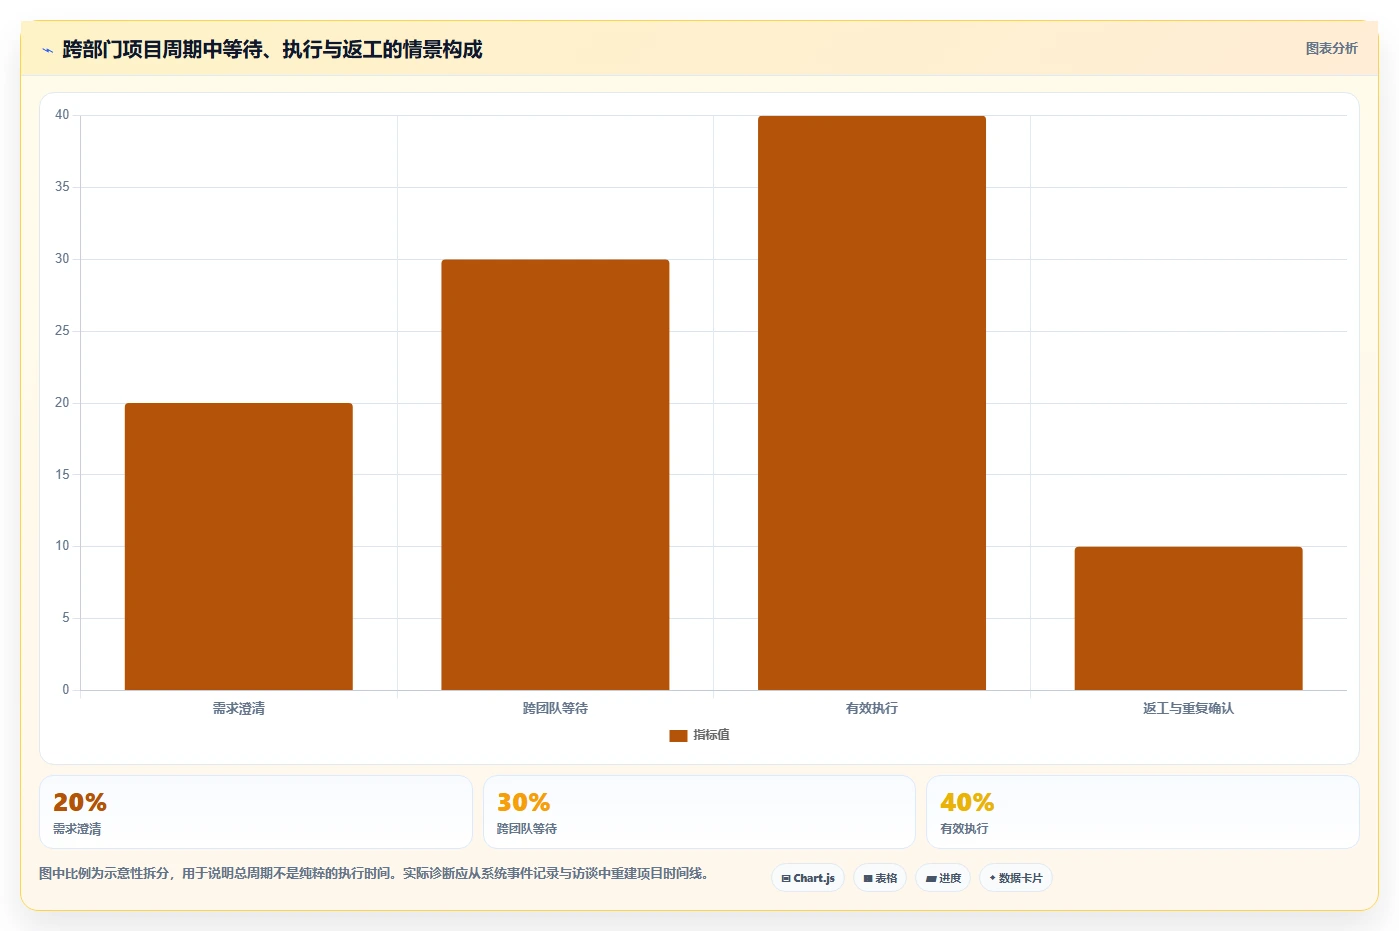The height and width of the screenshot is (931, 1399).
Task: Click the 跨团队等待 bar in the chart
Action: (555, 475)
